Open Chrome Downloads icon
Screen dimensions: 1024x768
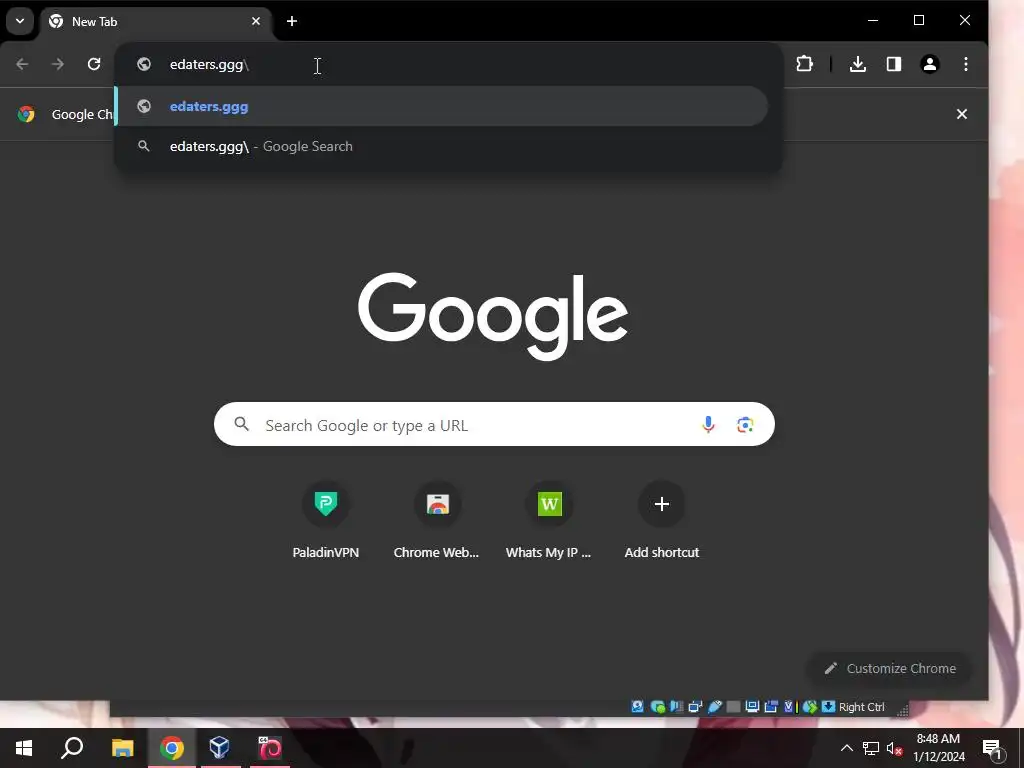click(857, 64)
